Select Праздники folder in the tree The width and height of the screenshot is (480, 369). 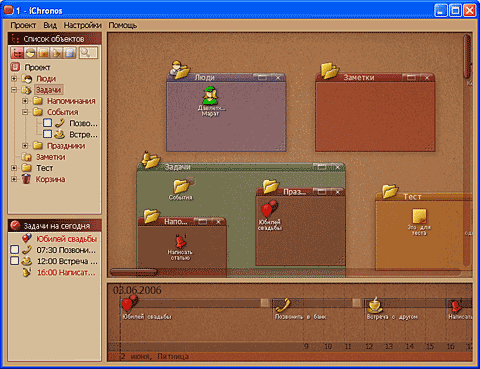pyautogui.click(x=66, y=146)
